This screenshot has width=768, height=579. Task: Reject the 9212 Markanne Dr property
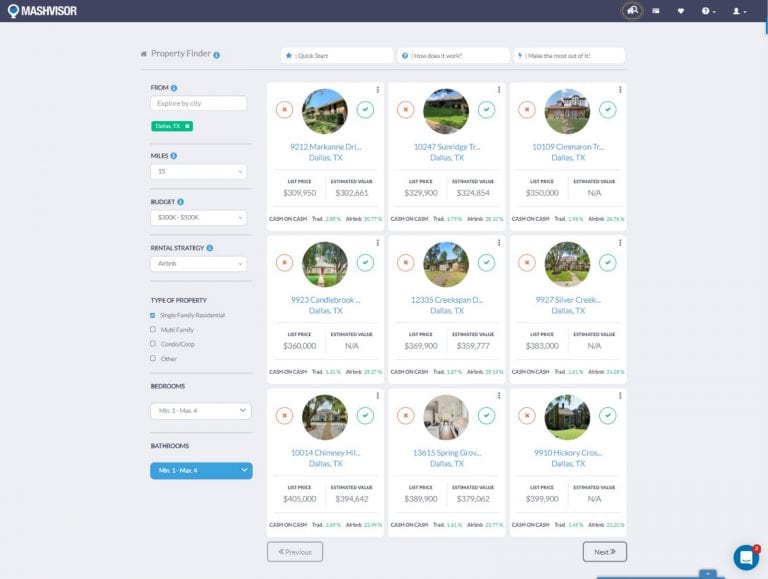coord(284,109)
